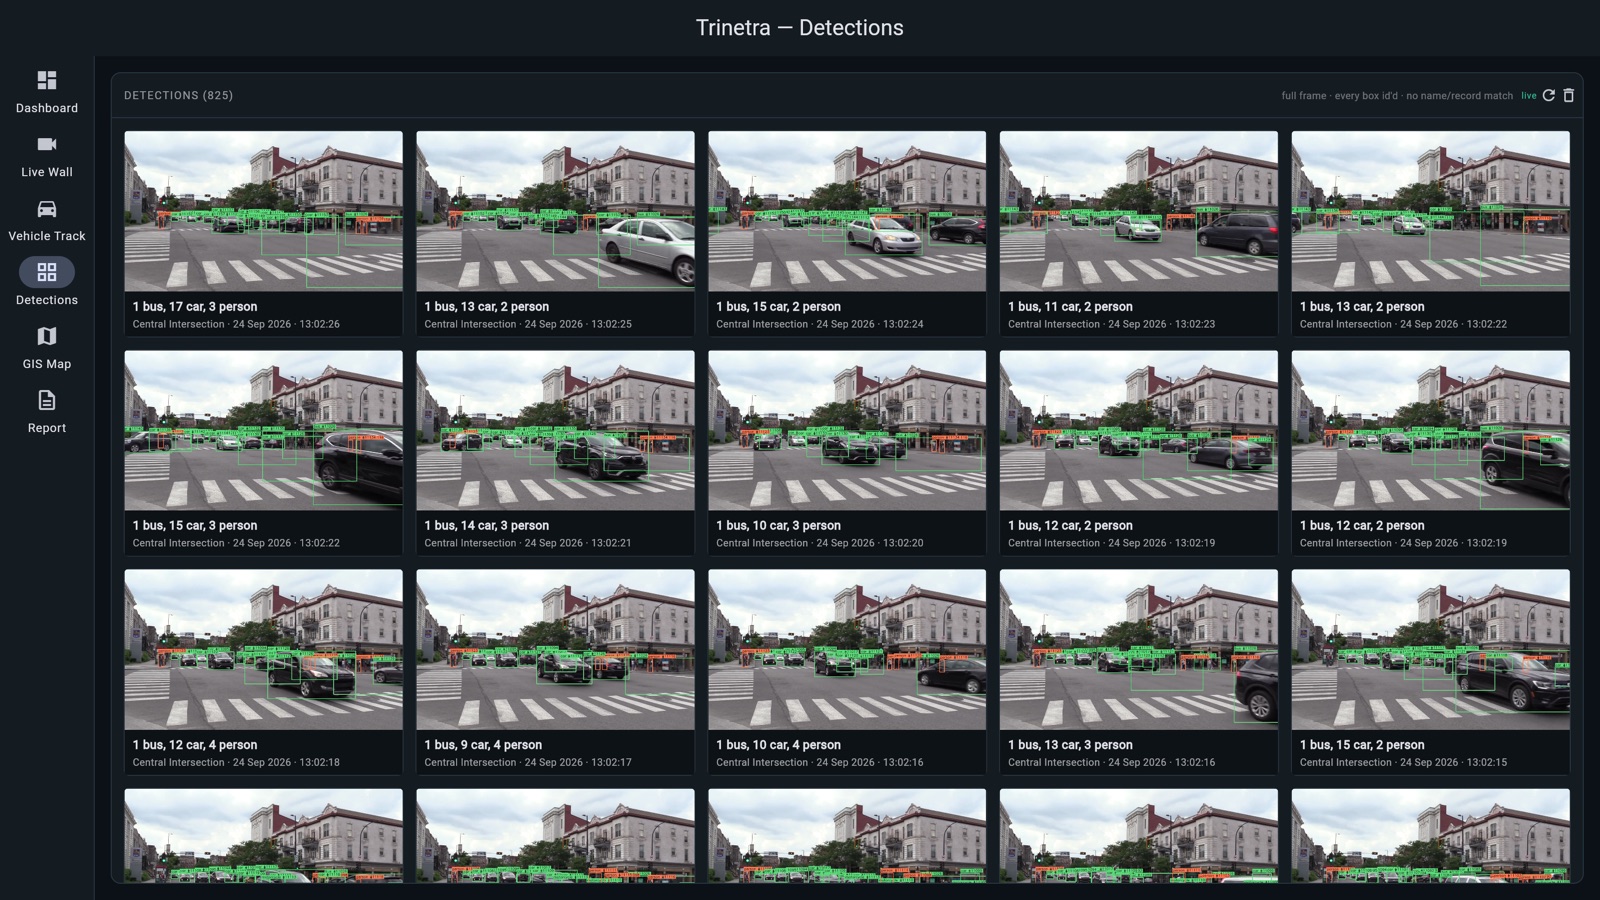
Task: Click the Vehicle Track menu label
Action: [47, 236]
